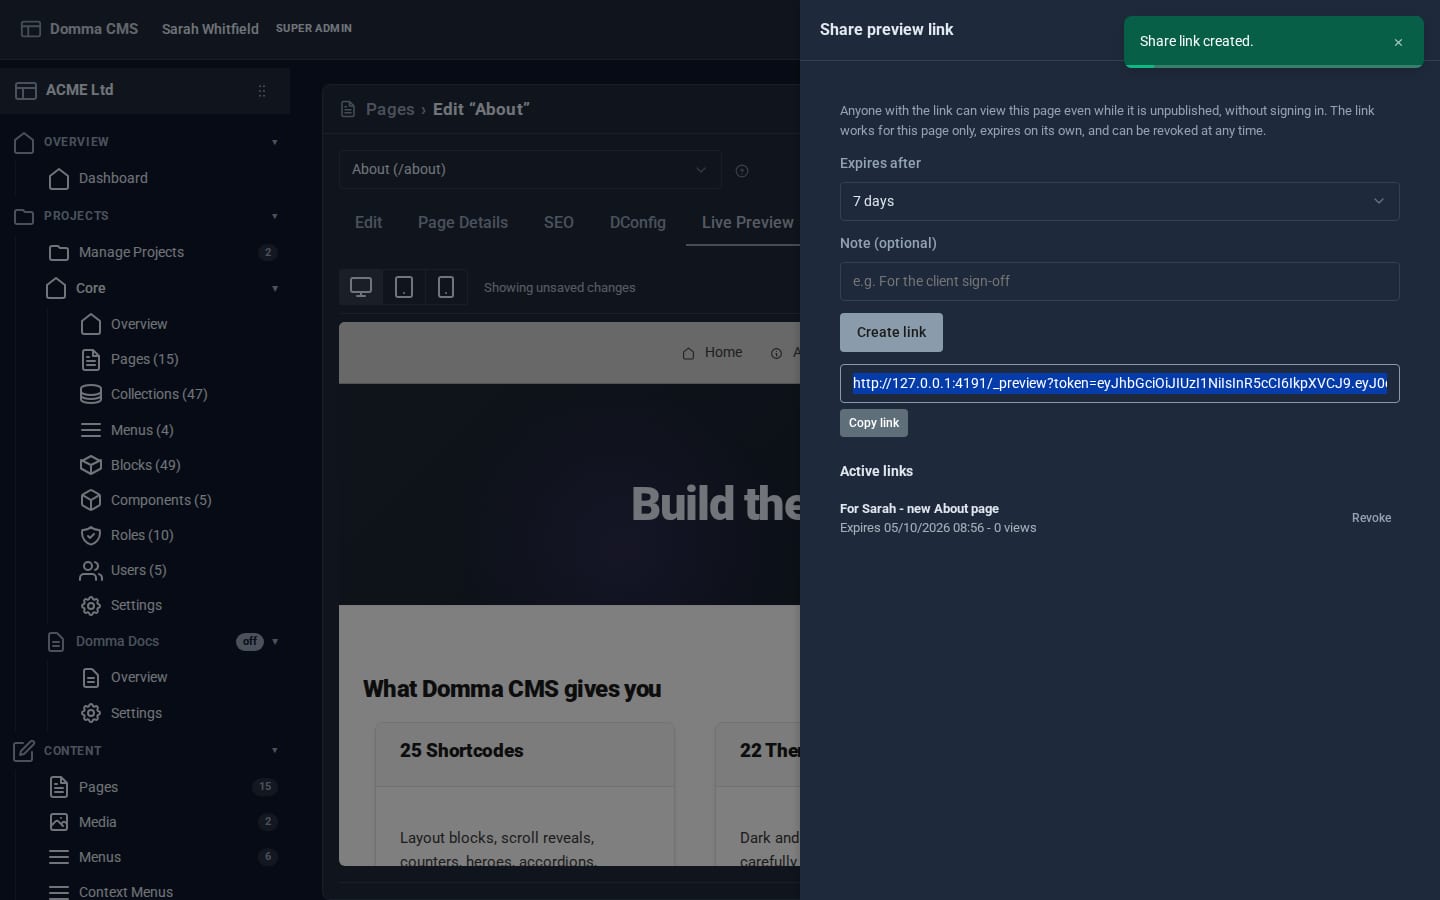1440x900 pixels.
Task: Click the Blocks (49) cube icon
Action: [x=91, y=465]
